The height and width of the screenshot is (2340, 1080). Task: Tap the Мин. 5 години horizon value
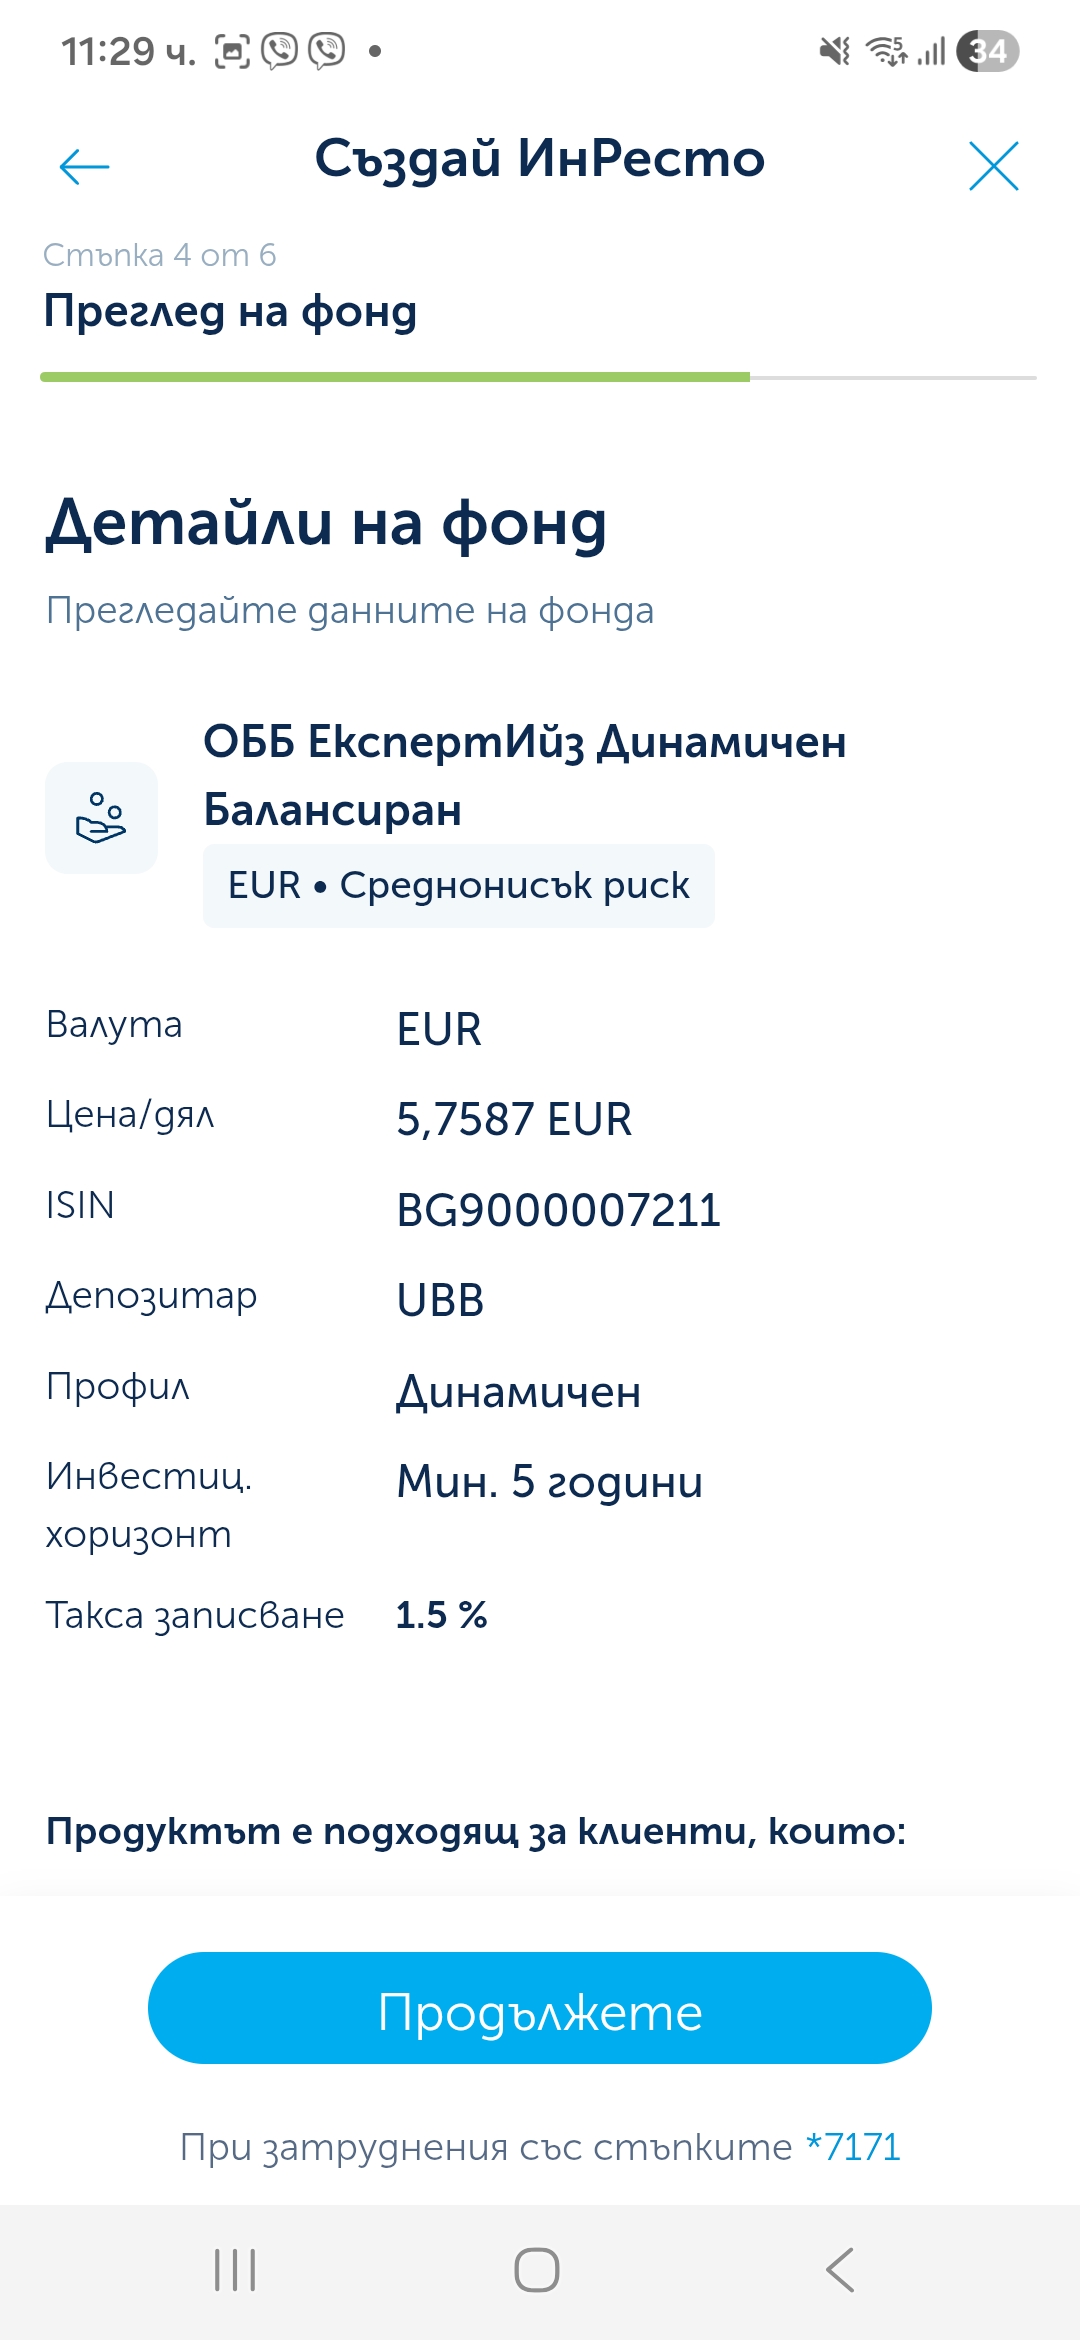tap(549, 1482)
